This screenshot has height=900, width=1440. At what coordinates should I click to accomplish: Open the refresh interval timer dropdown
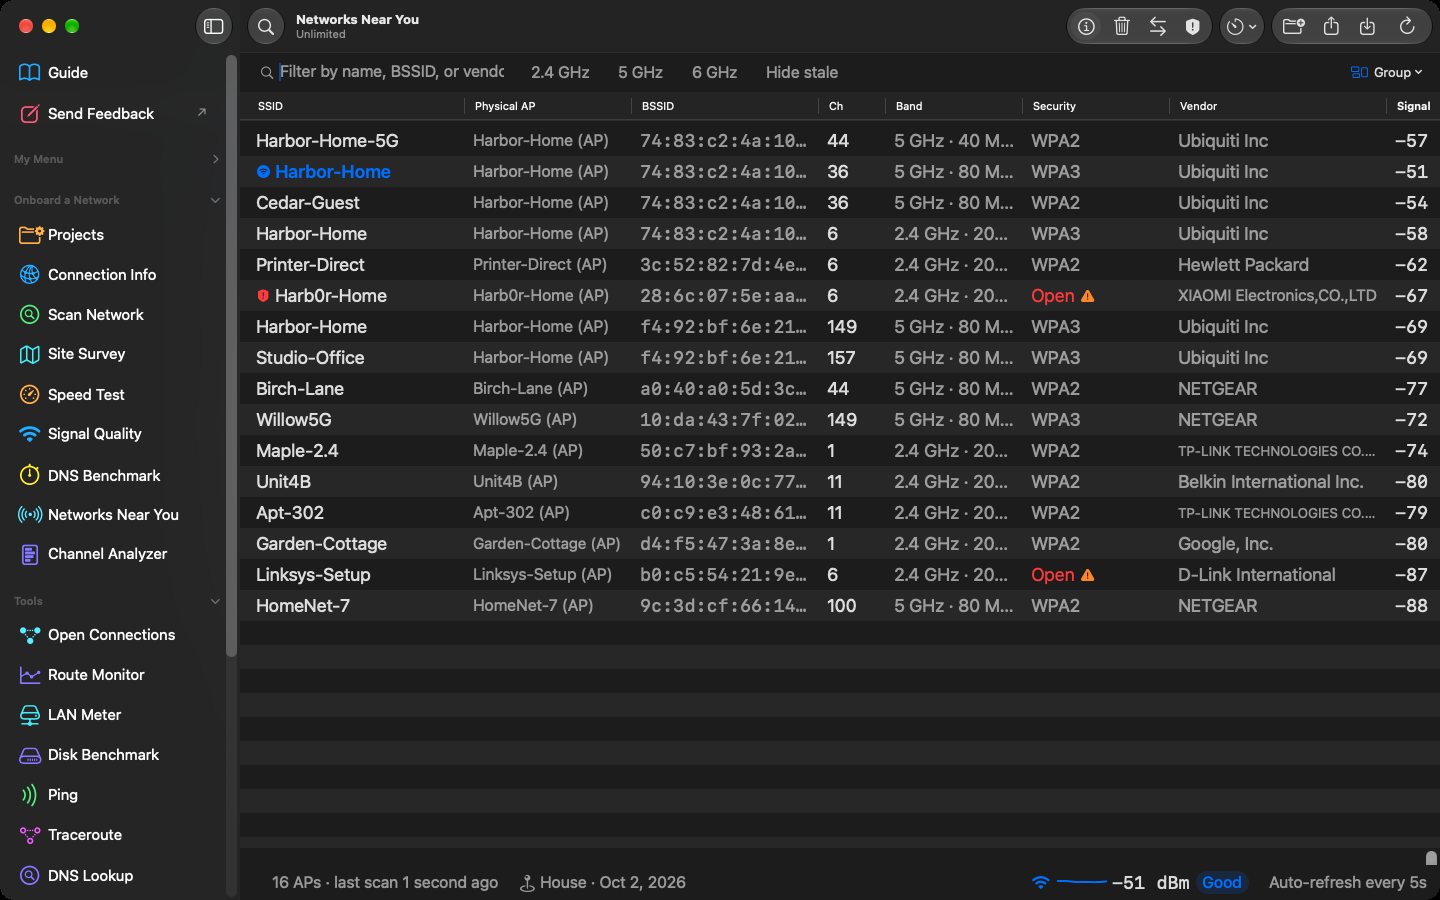coord(1241,27)
